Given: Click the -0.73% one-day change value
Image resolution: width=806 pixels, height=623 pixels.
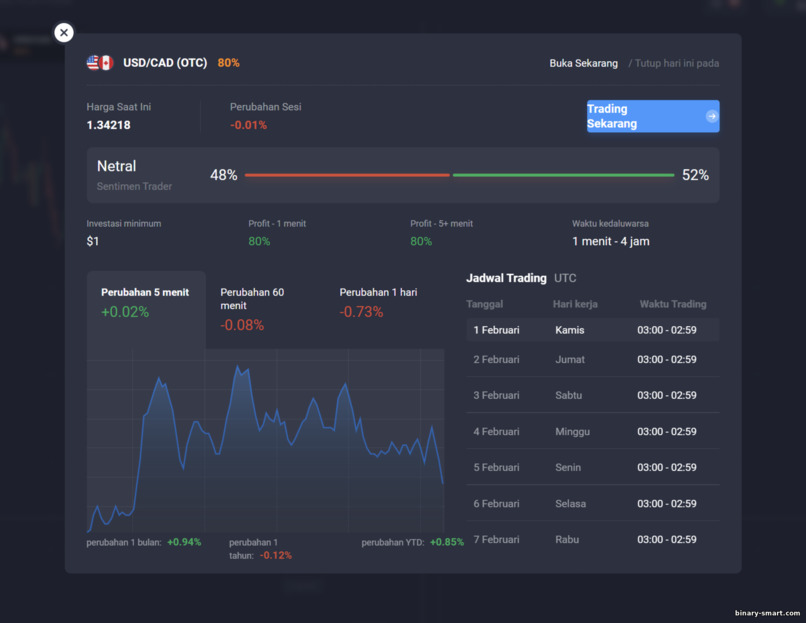Looking at the screenshot, I should (361, 312).
